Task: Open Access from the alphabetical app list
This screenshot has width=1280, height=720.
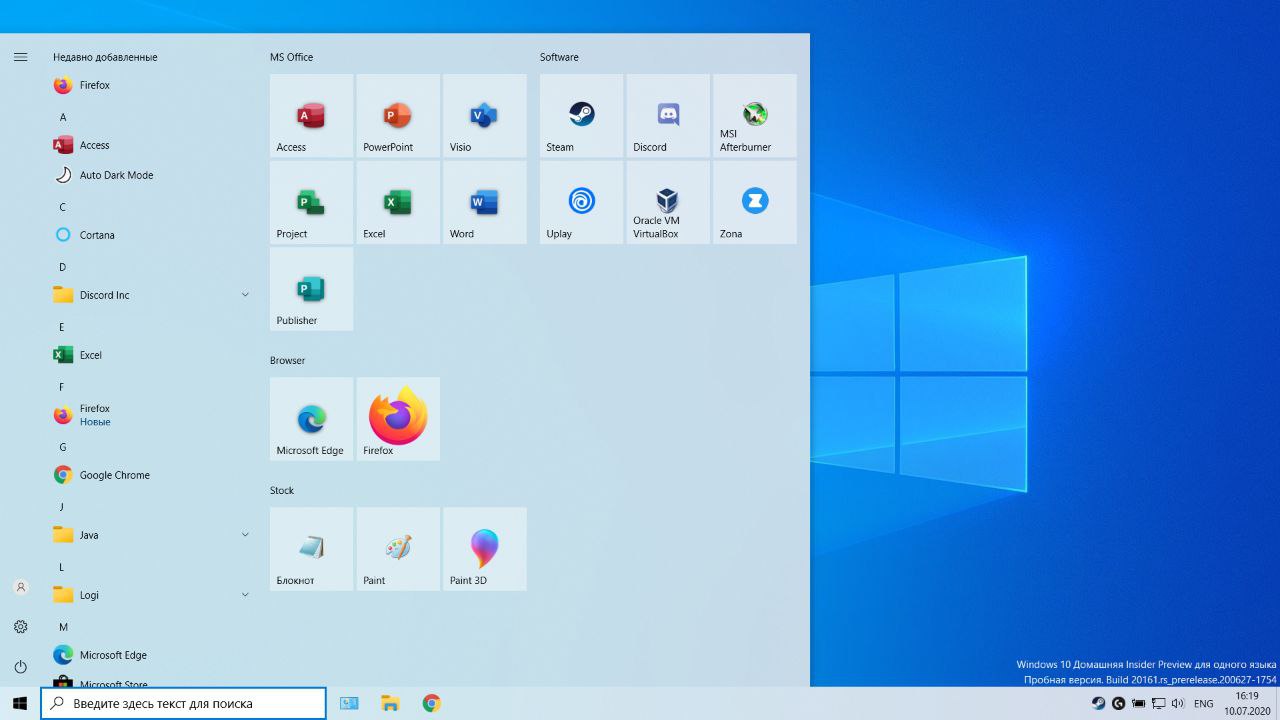Action: tap(151, 145)
